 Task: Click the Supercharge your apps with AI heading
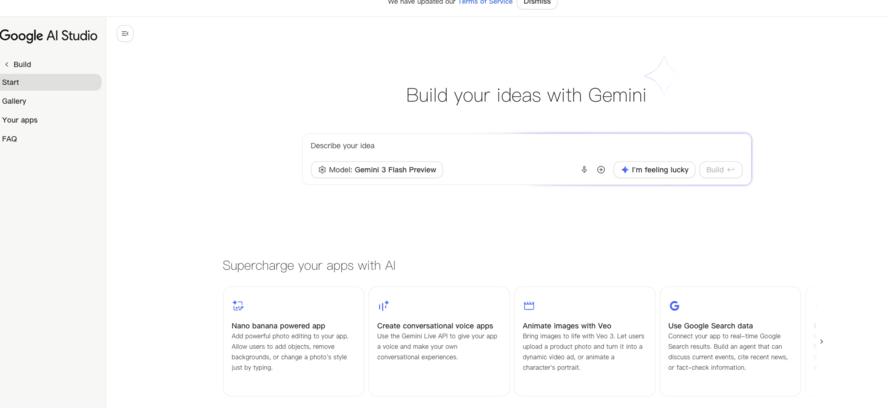click(x=309, y=265)
